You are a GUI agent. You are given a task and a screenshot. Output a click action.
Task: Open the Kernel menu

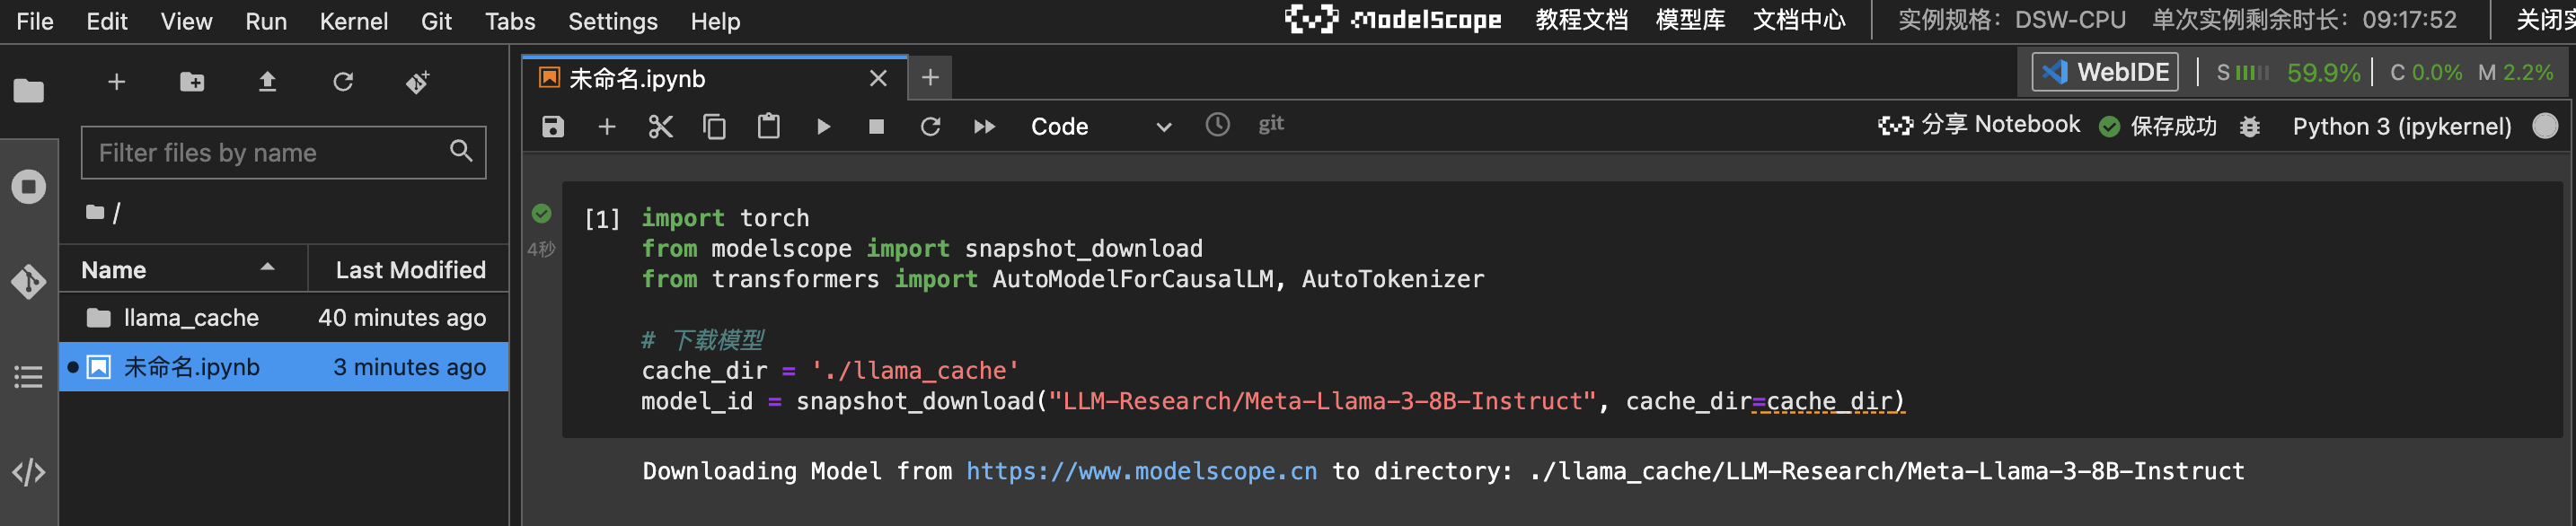click(353, 21)
